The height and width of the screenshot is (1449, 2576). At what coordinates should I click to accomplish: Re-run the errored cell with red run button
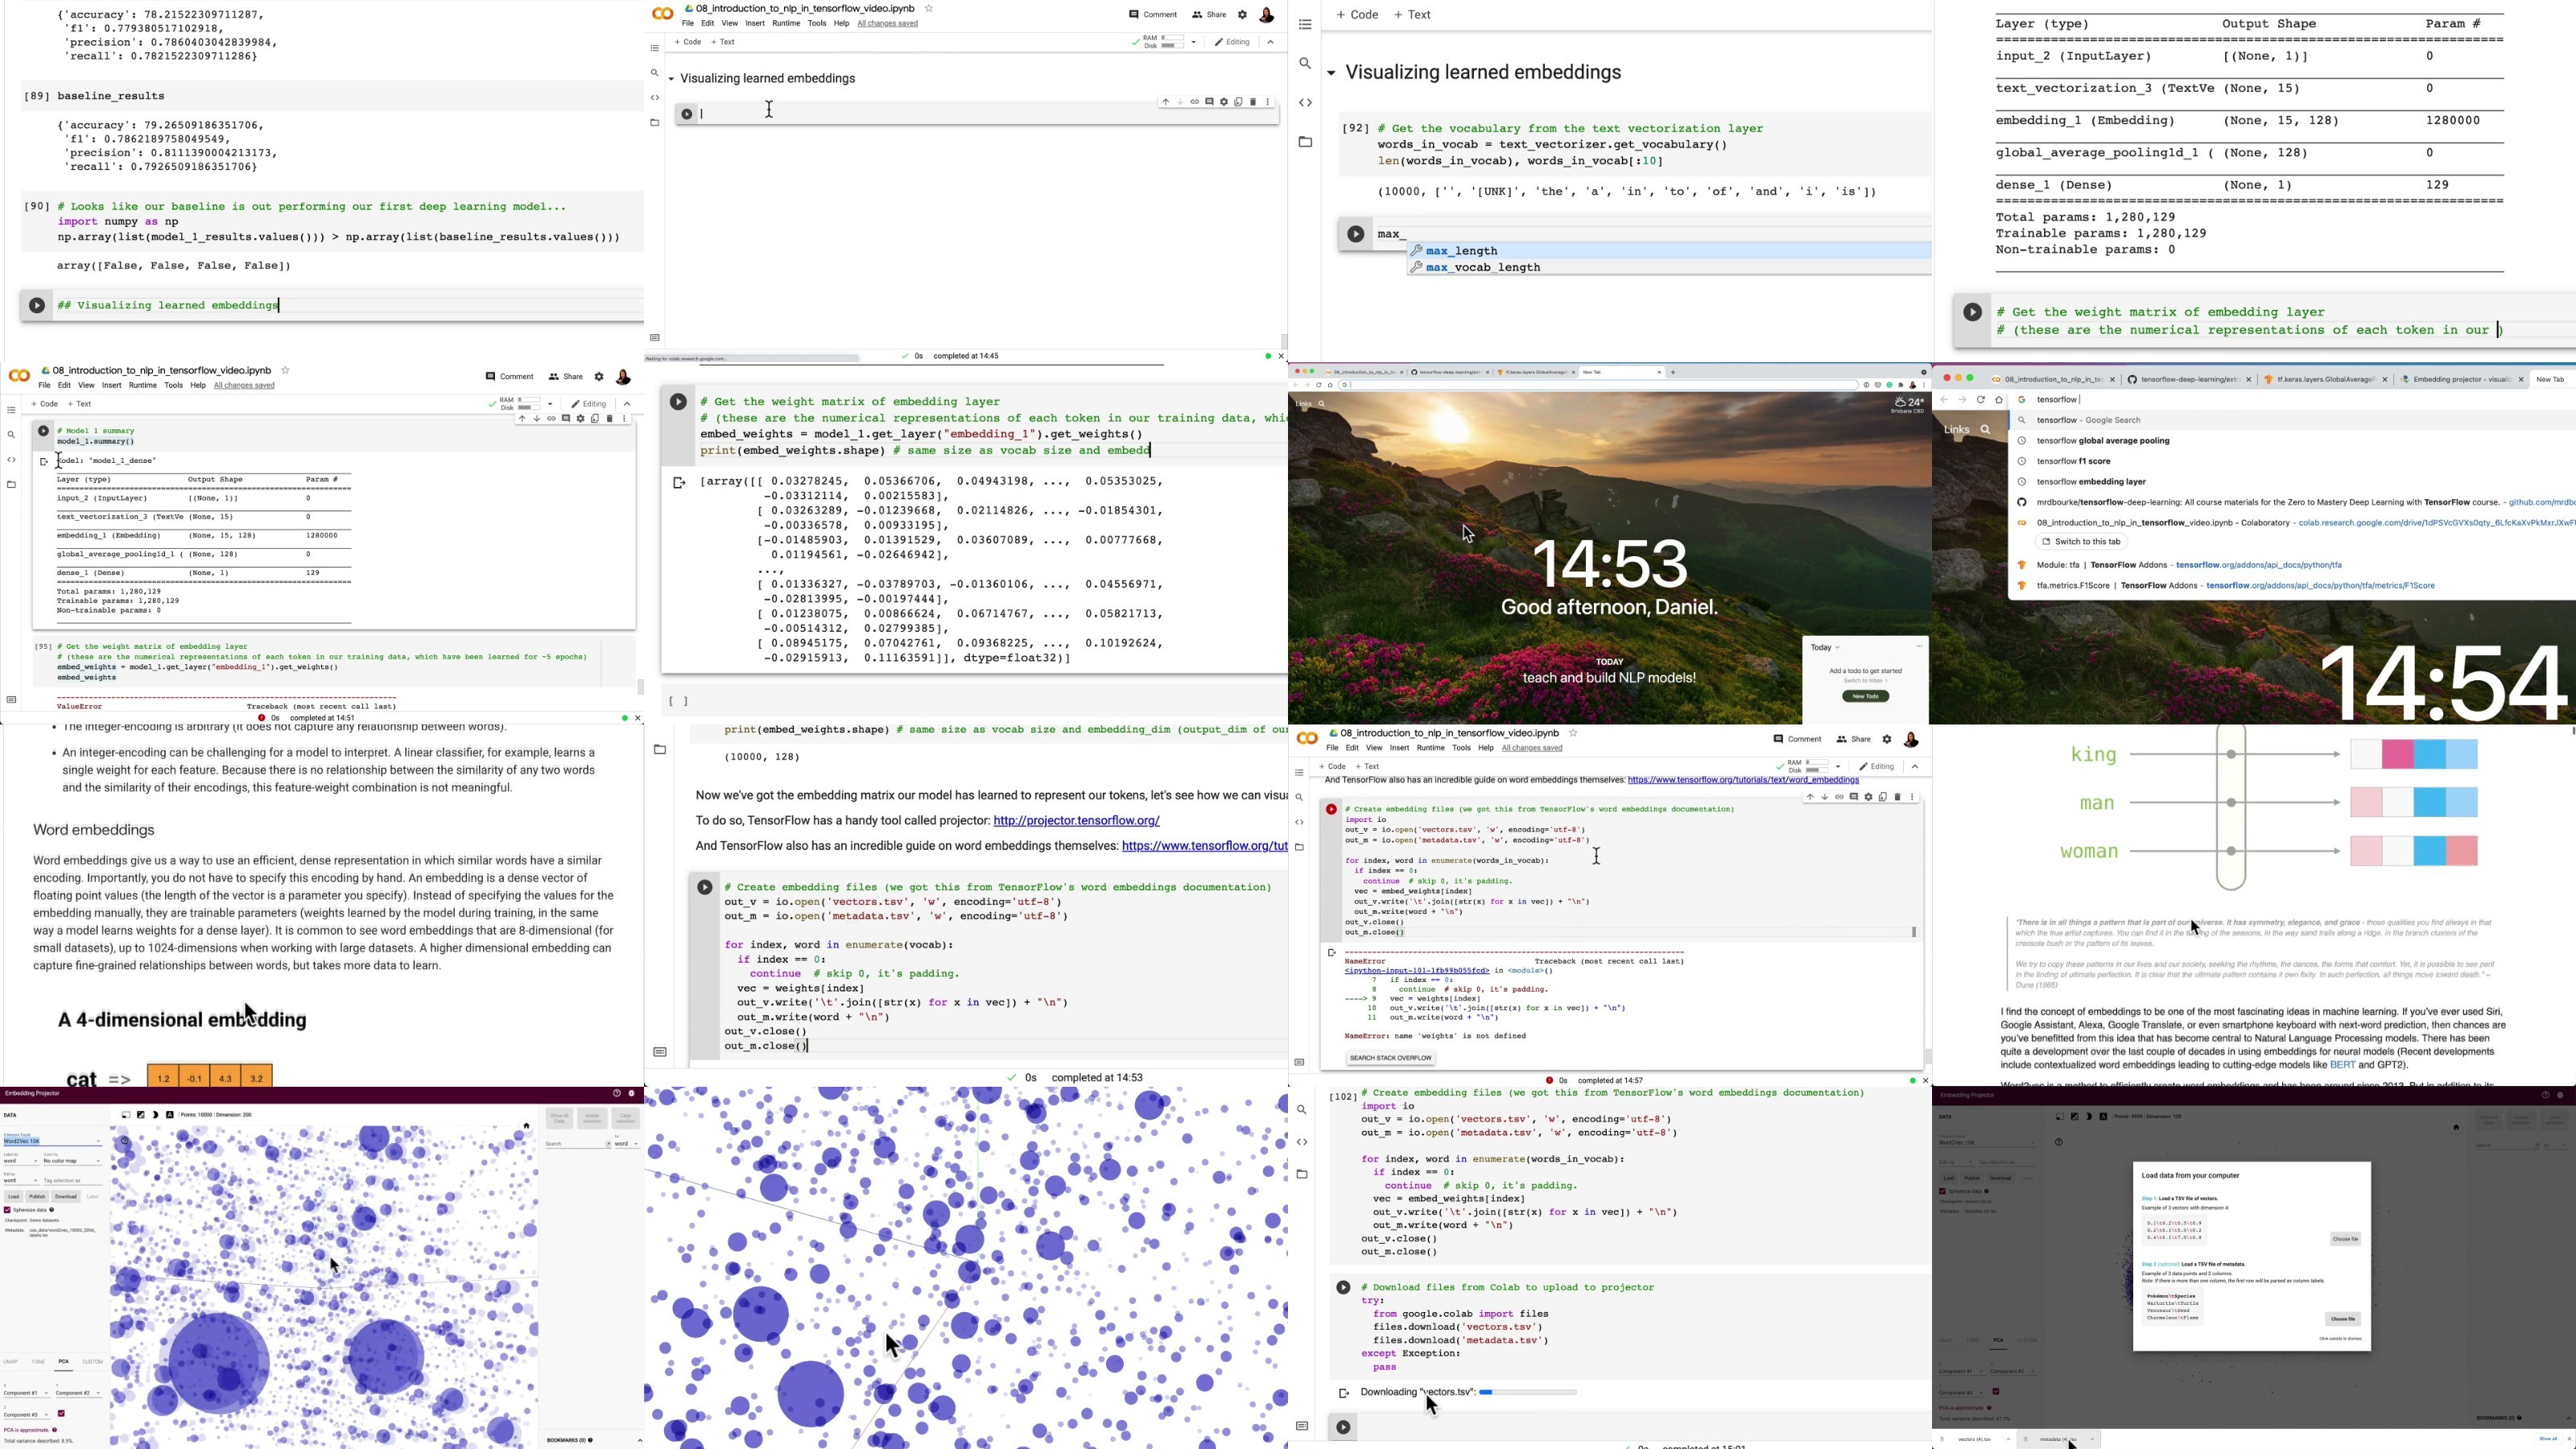tap(1332, 809)
